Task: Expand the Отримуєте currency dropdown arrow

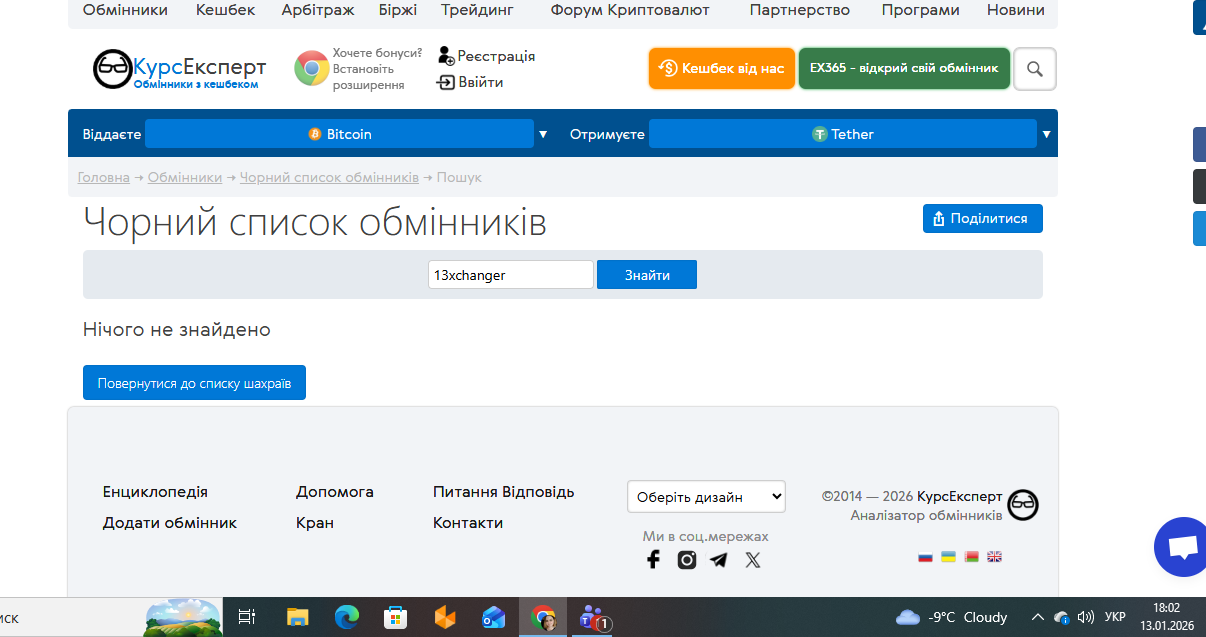Action: click(x=1047, y=134)
